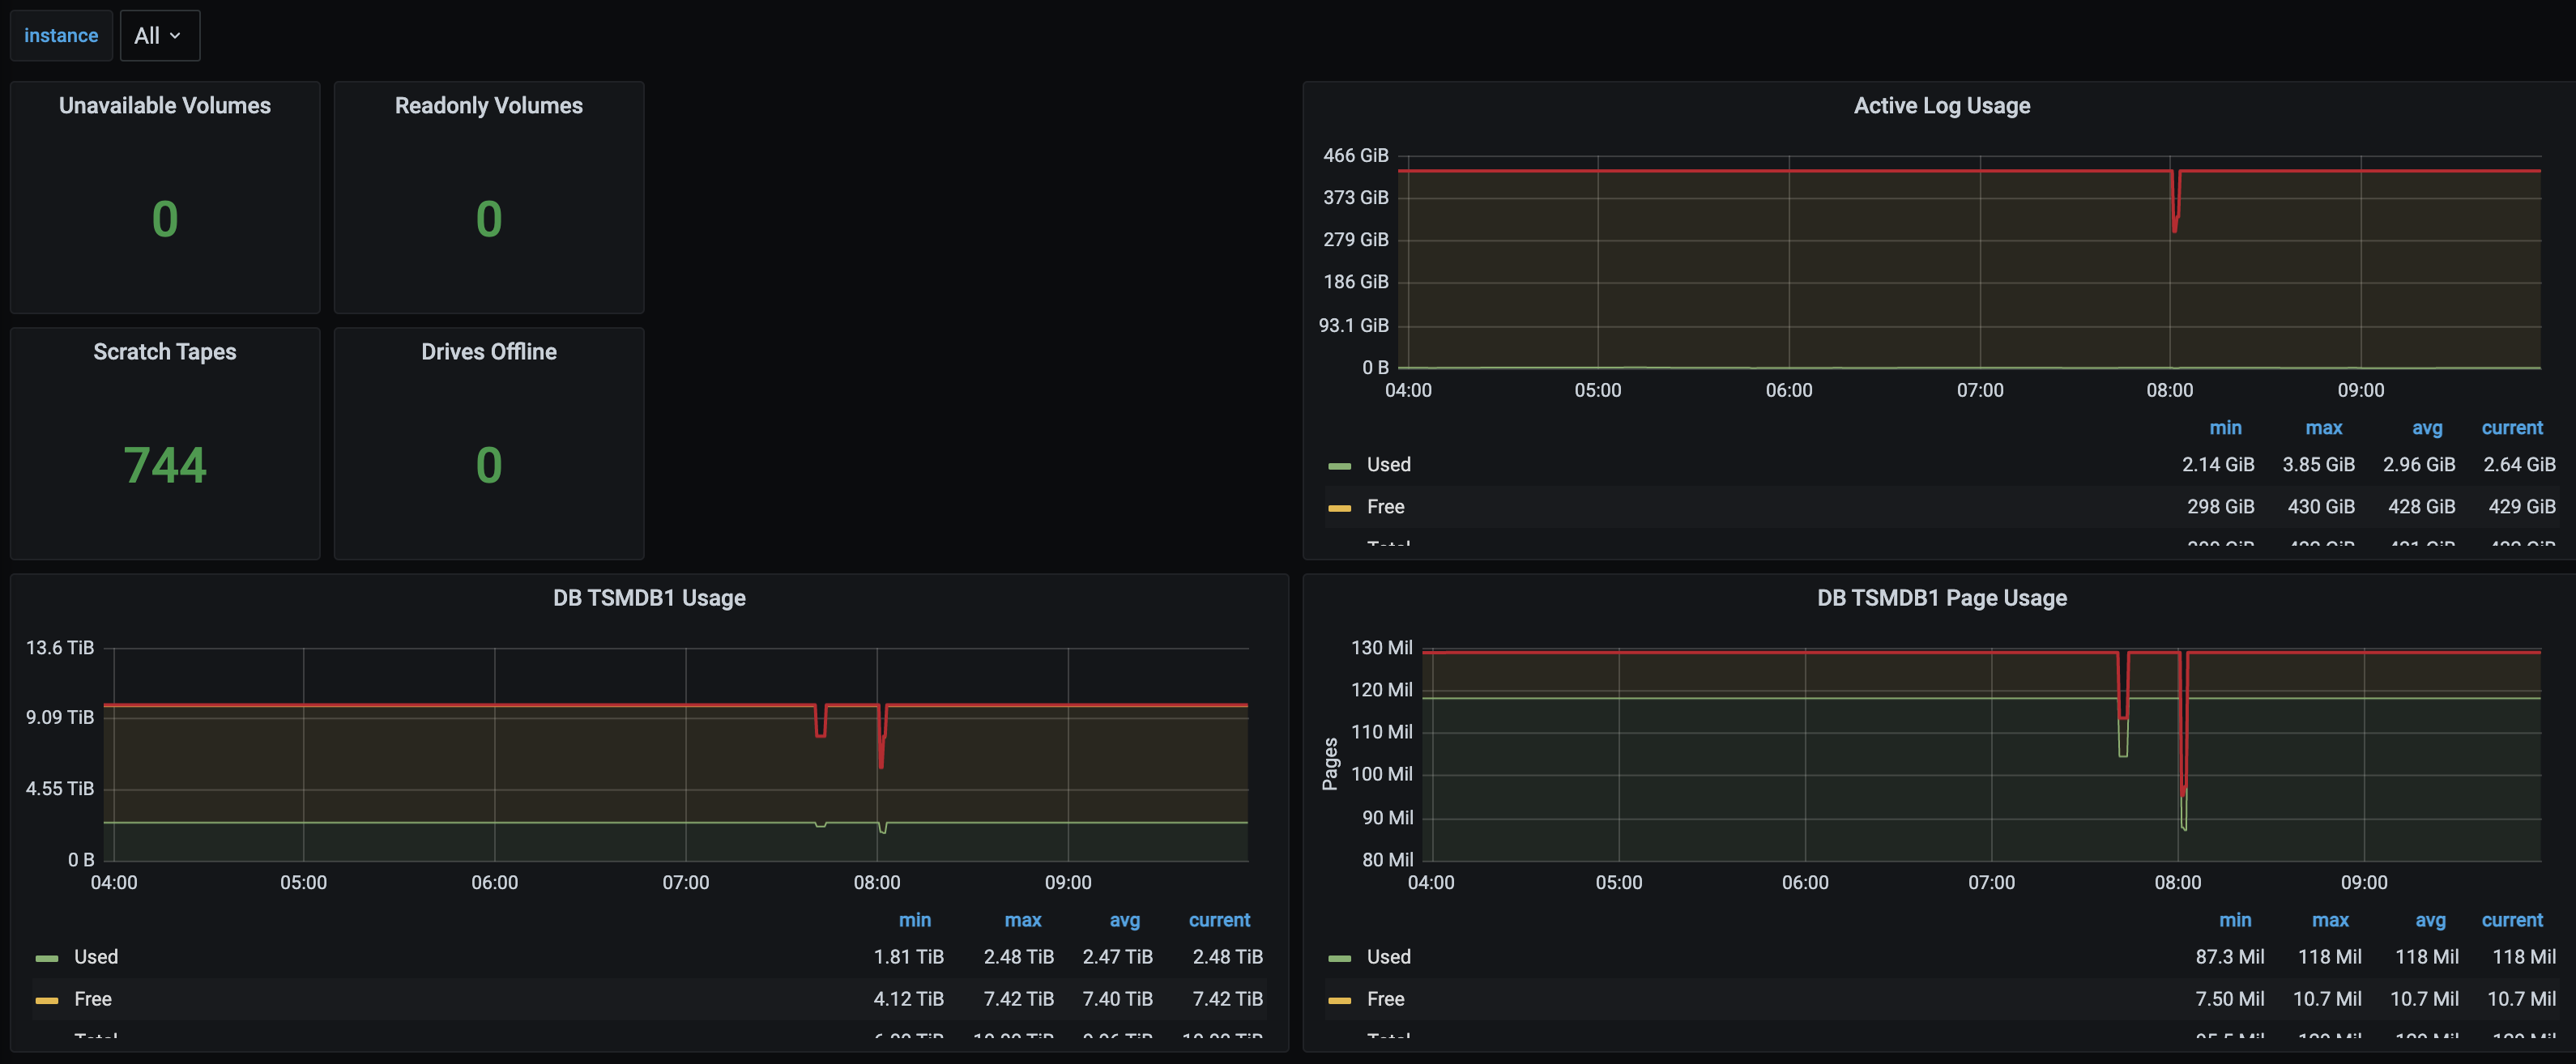Click Free yellow swatch in Active Log legend

pos(1339,508)
